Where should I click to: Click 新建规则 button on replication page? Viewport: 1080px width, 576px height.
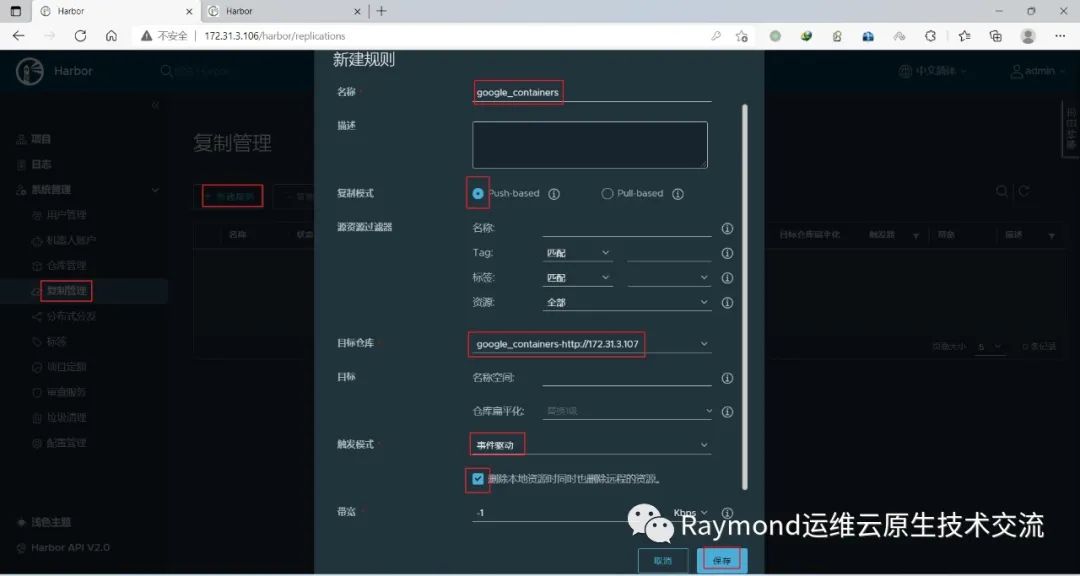pyautogui.click(x=232, y=196)
